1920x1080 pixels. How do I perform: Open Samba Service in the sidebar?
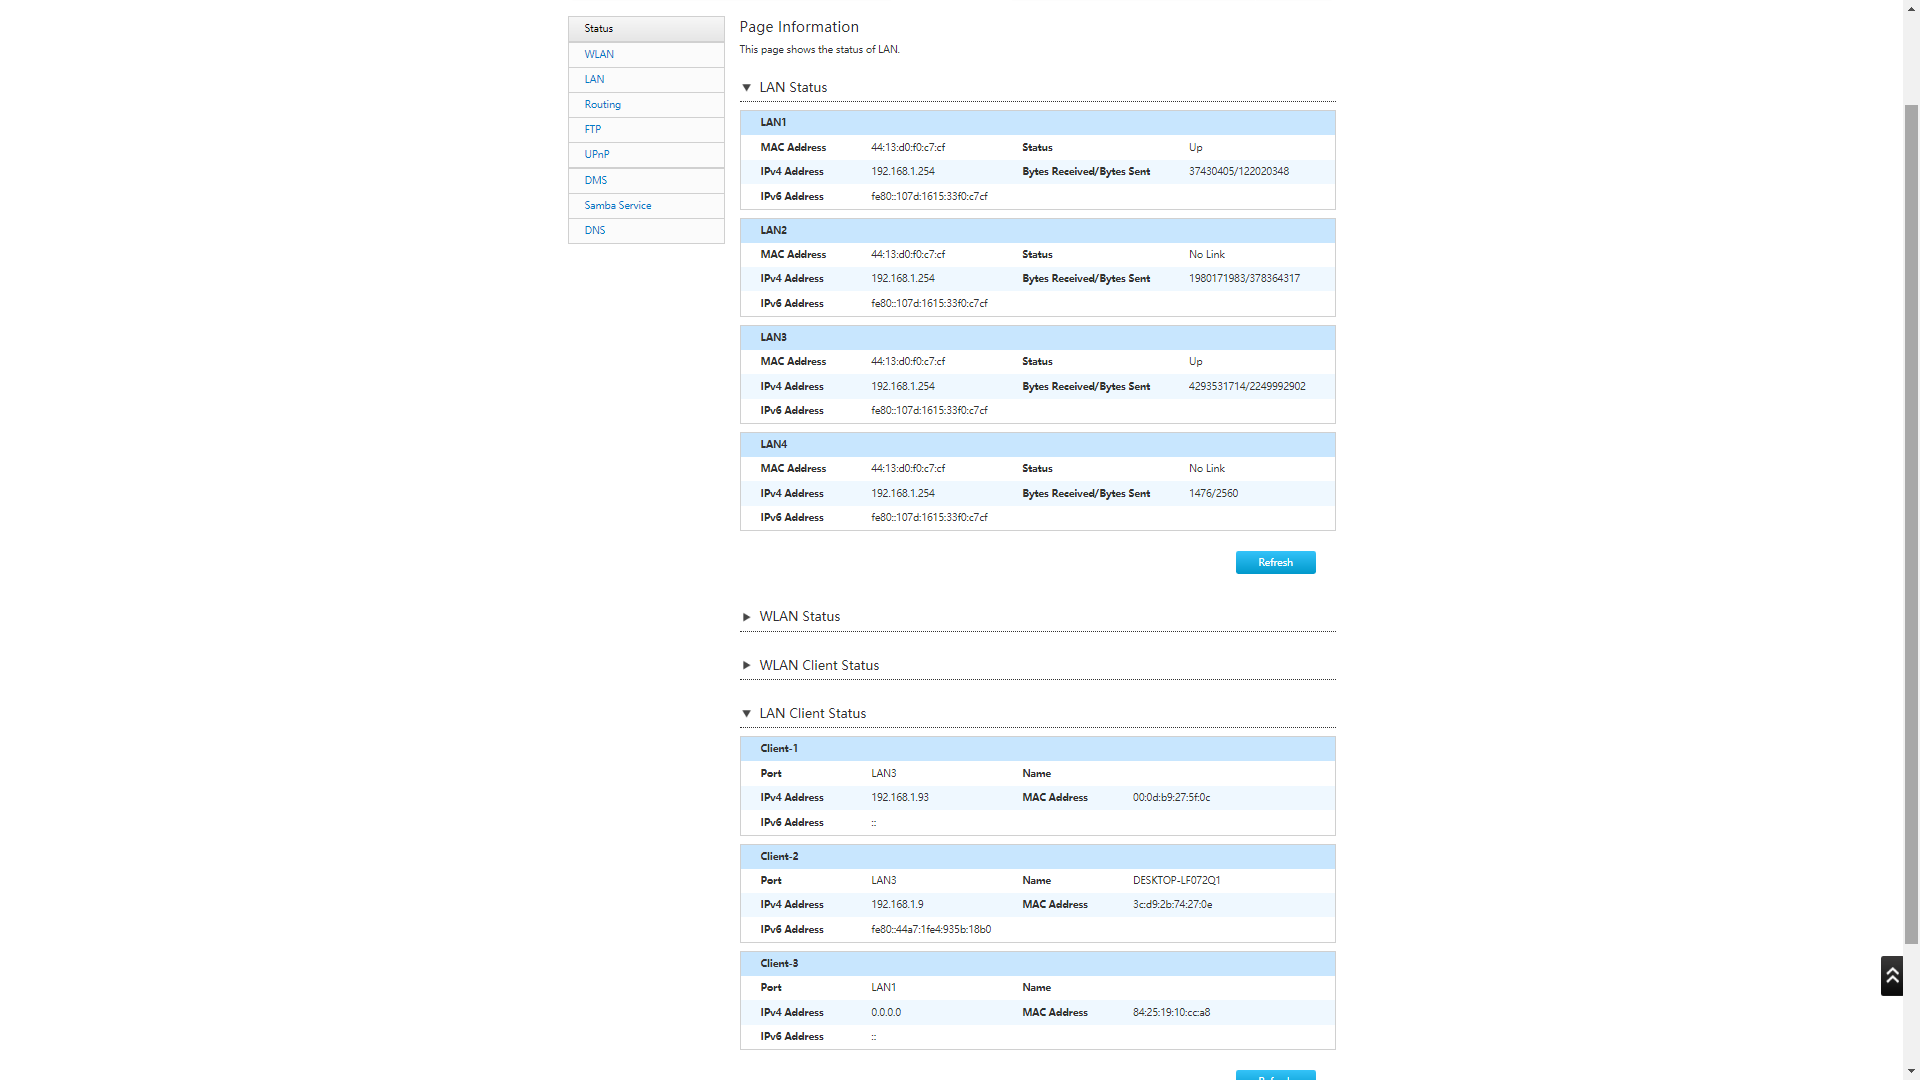tap(617, 206)
